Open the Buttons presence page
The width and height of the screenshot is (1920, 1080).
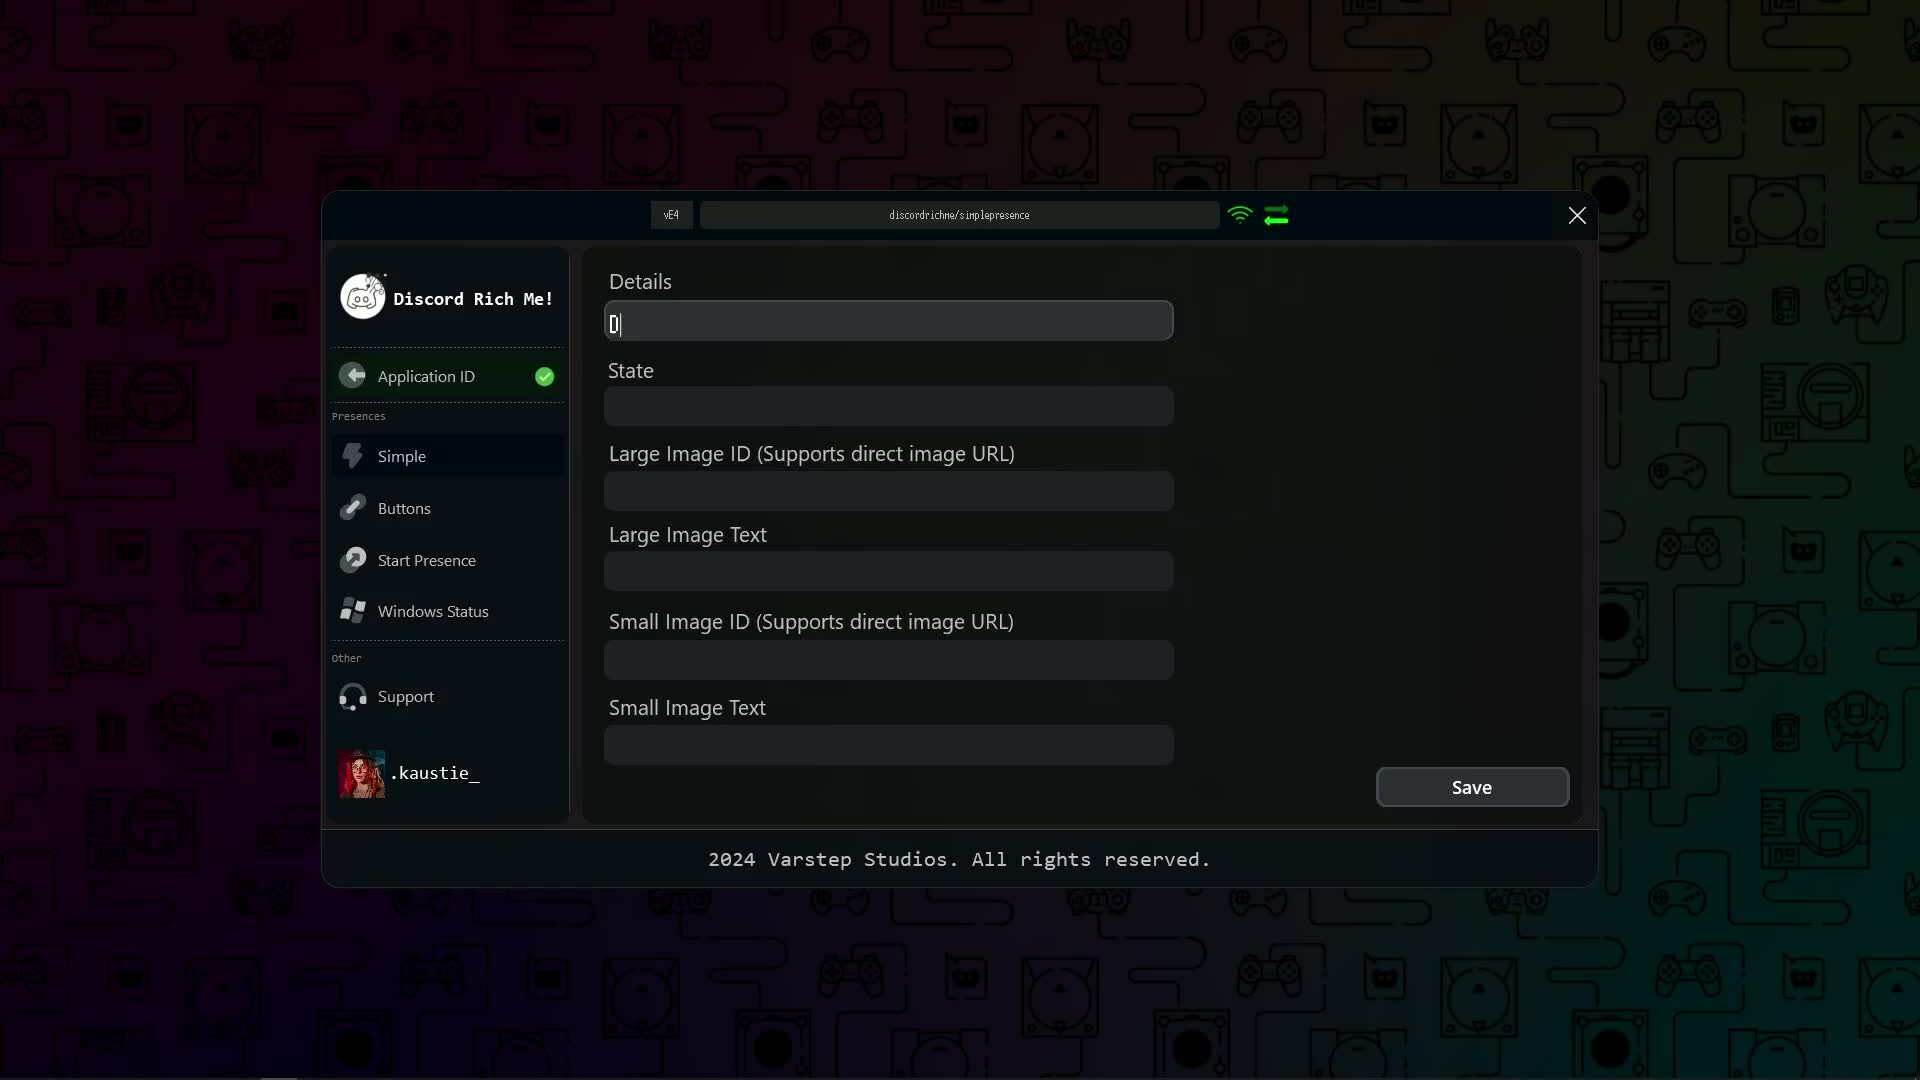(404, 508)
